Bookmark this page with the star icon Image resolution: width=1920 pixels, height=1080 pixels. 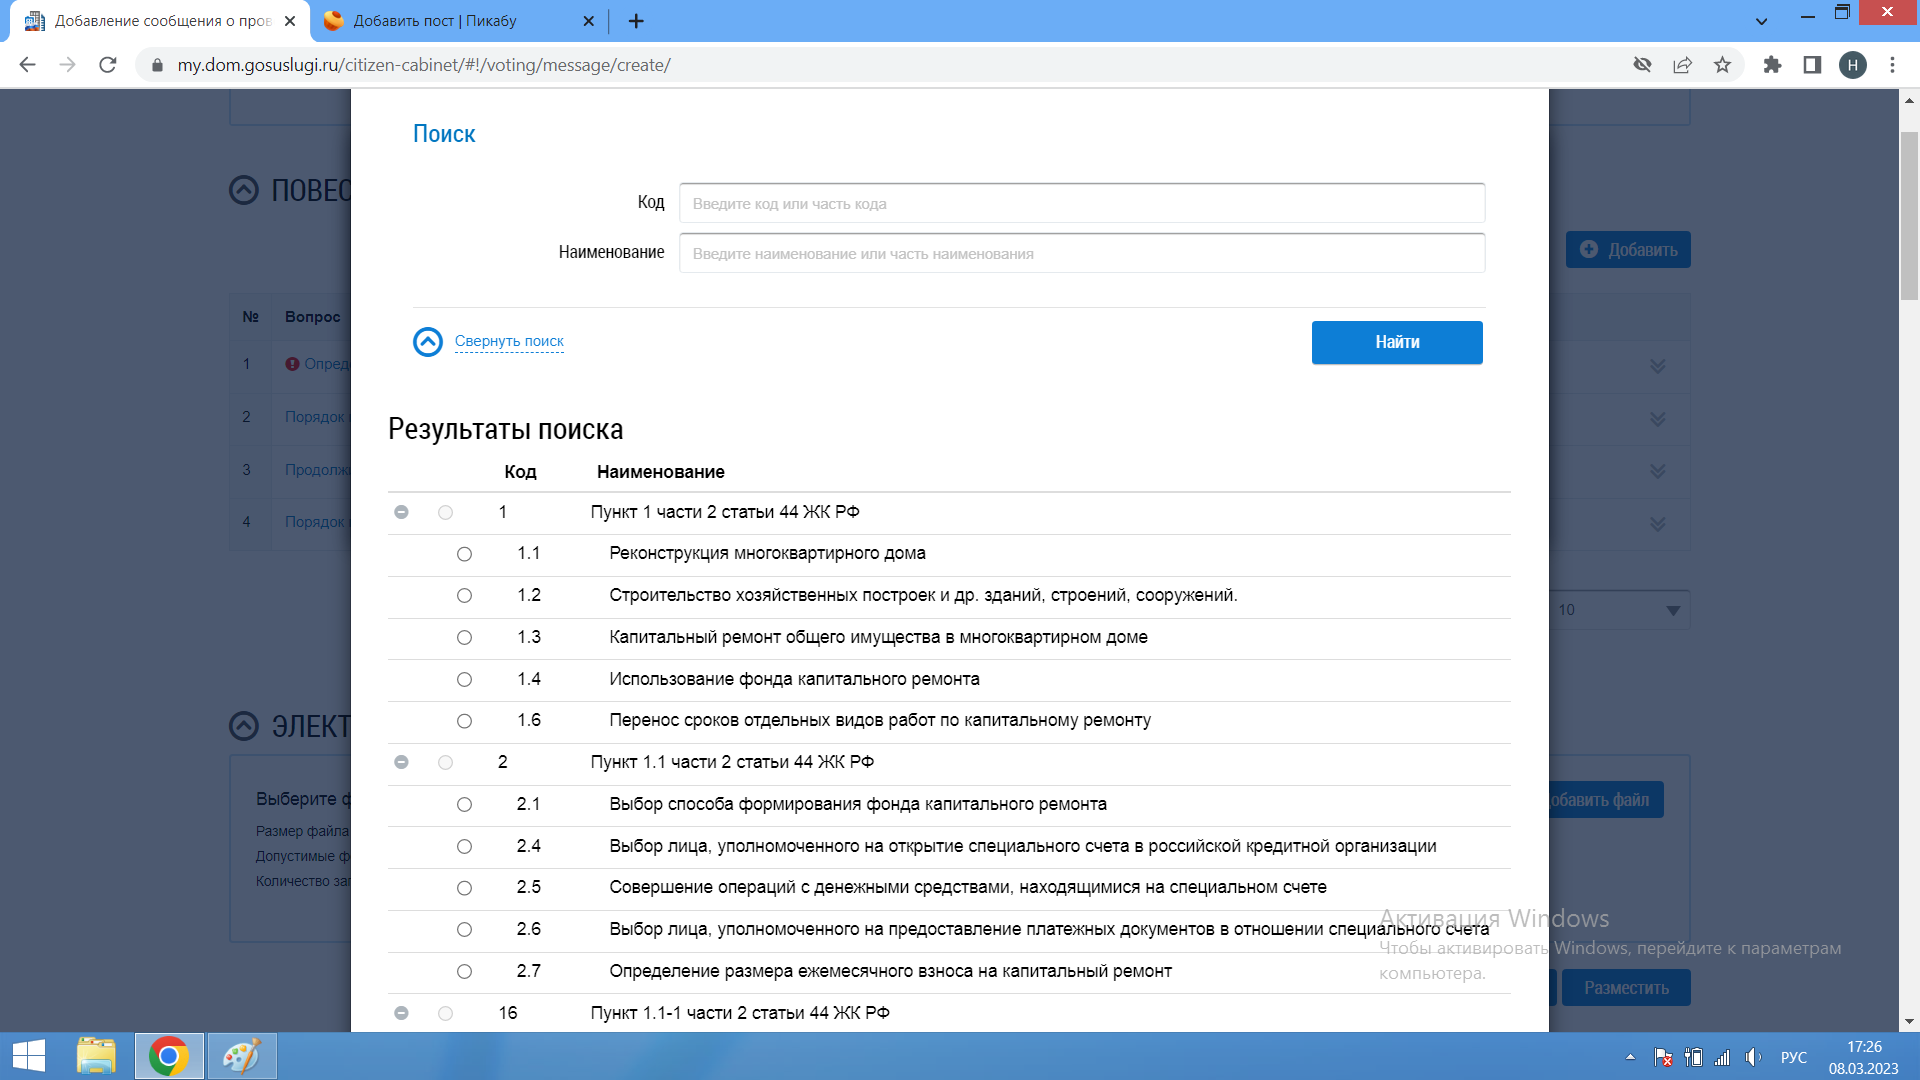(1722, 65)
